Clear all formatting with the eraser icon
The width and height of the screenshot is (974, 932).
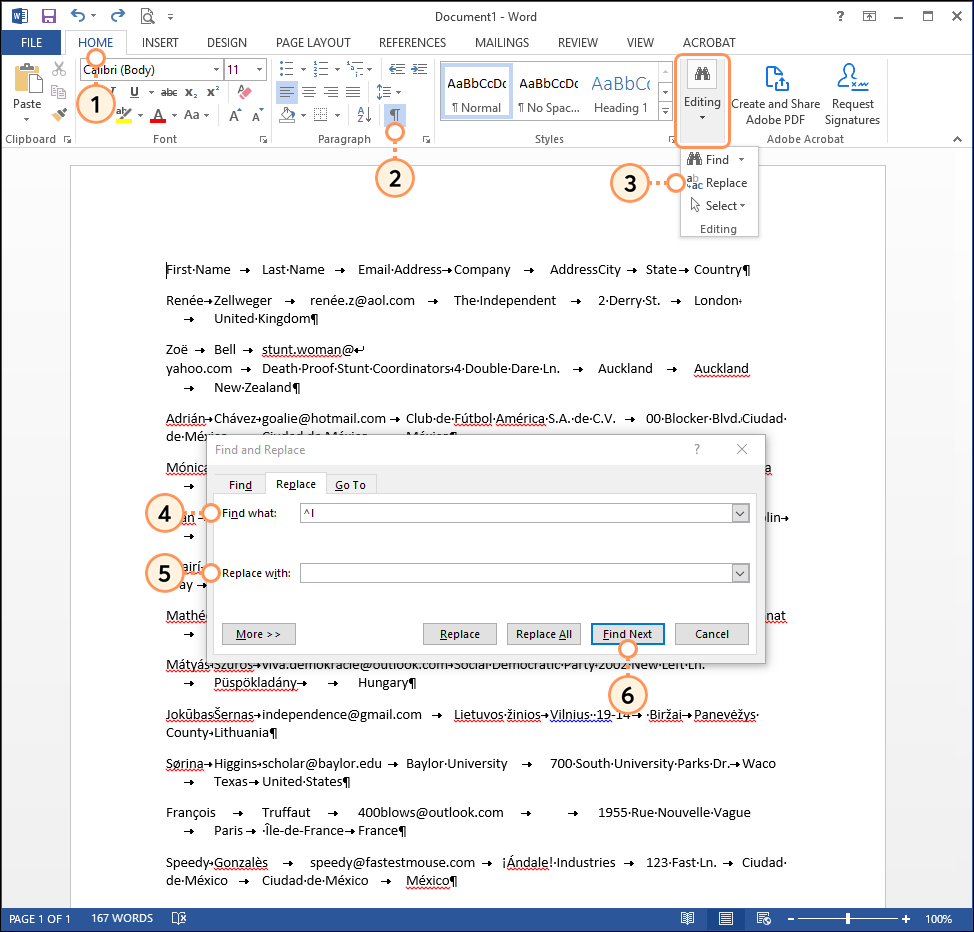tap(245, 91)
